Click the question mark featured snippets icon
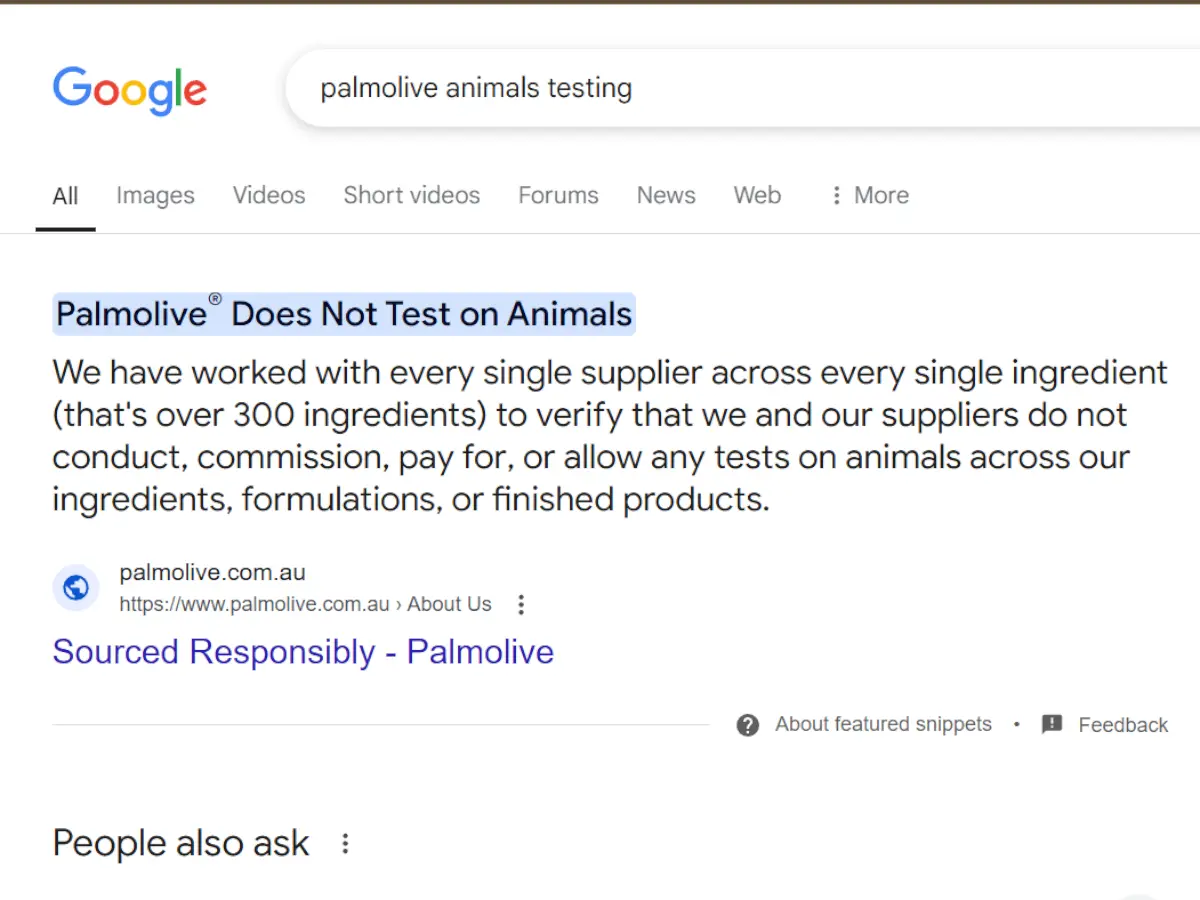Image resolution: width=1200 pixels, height=900 pixels. pos(748,725)
